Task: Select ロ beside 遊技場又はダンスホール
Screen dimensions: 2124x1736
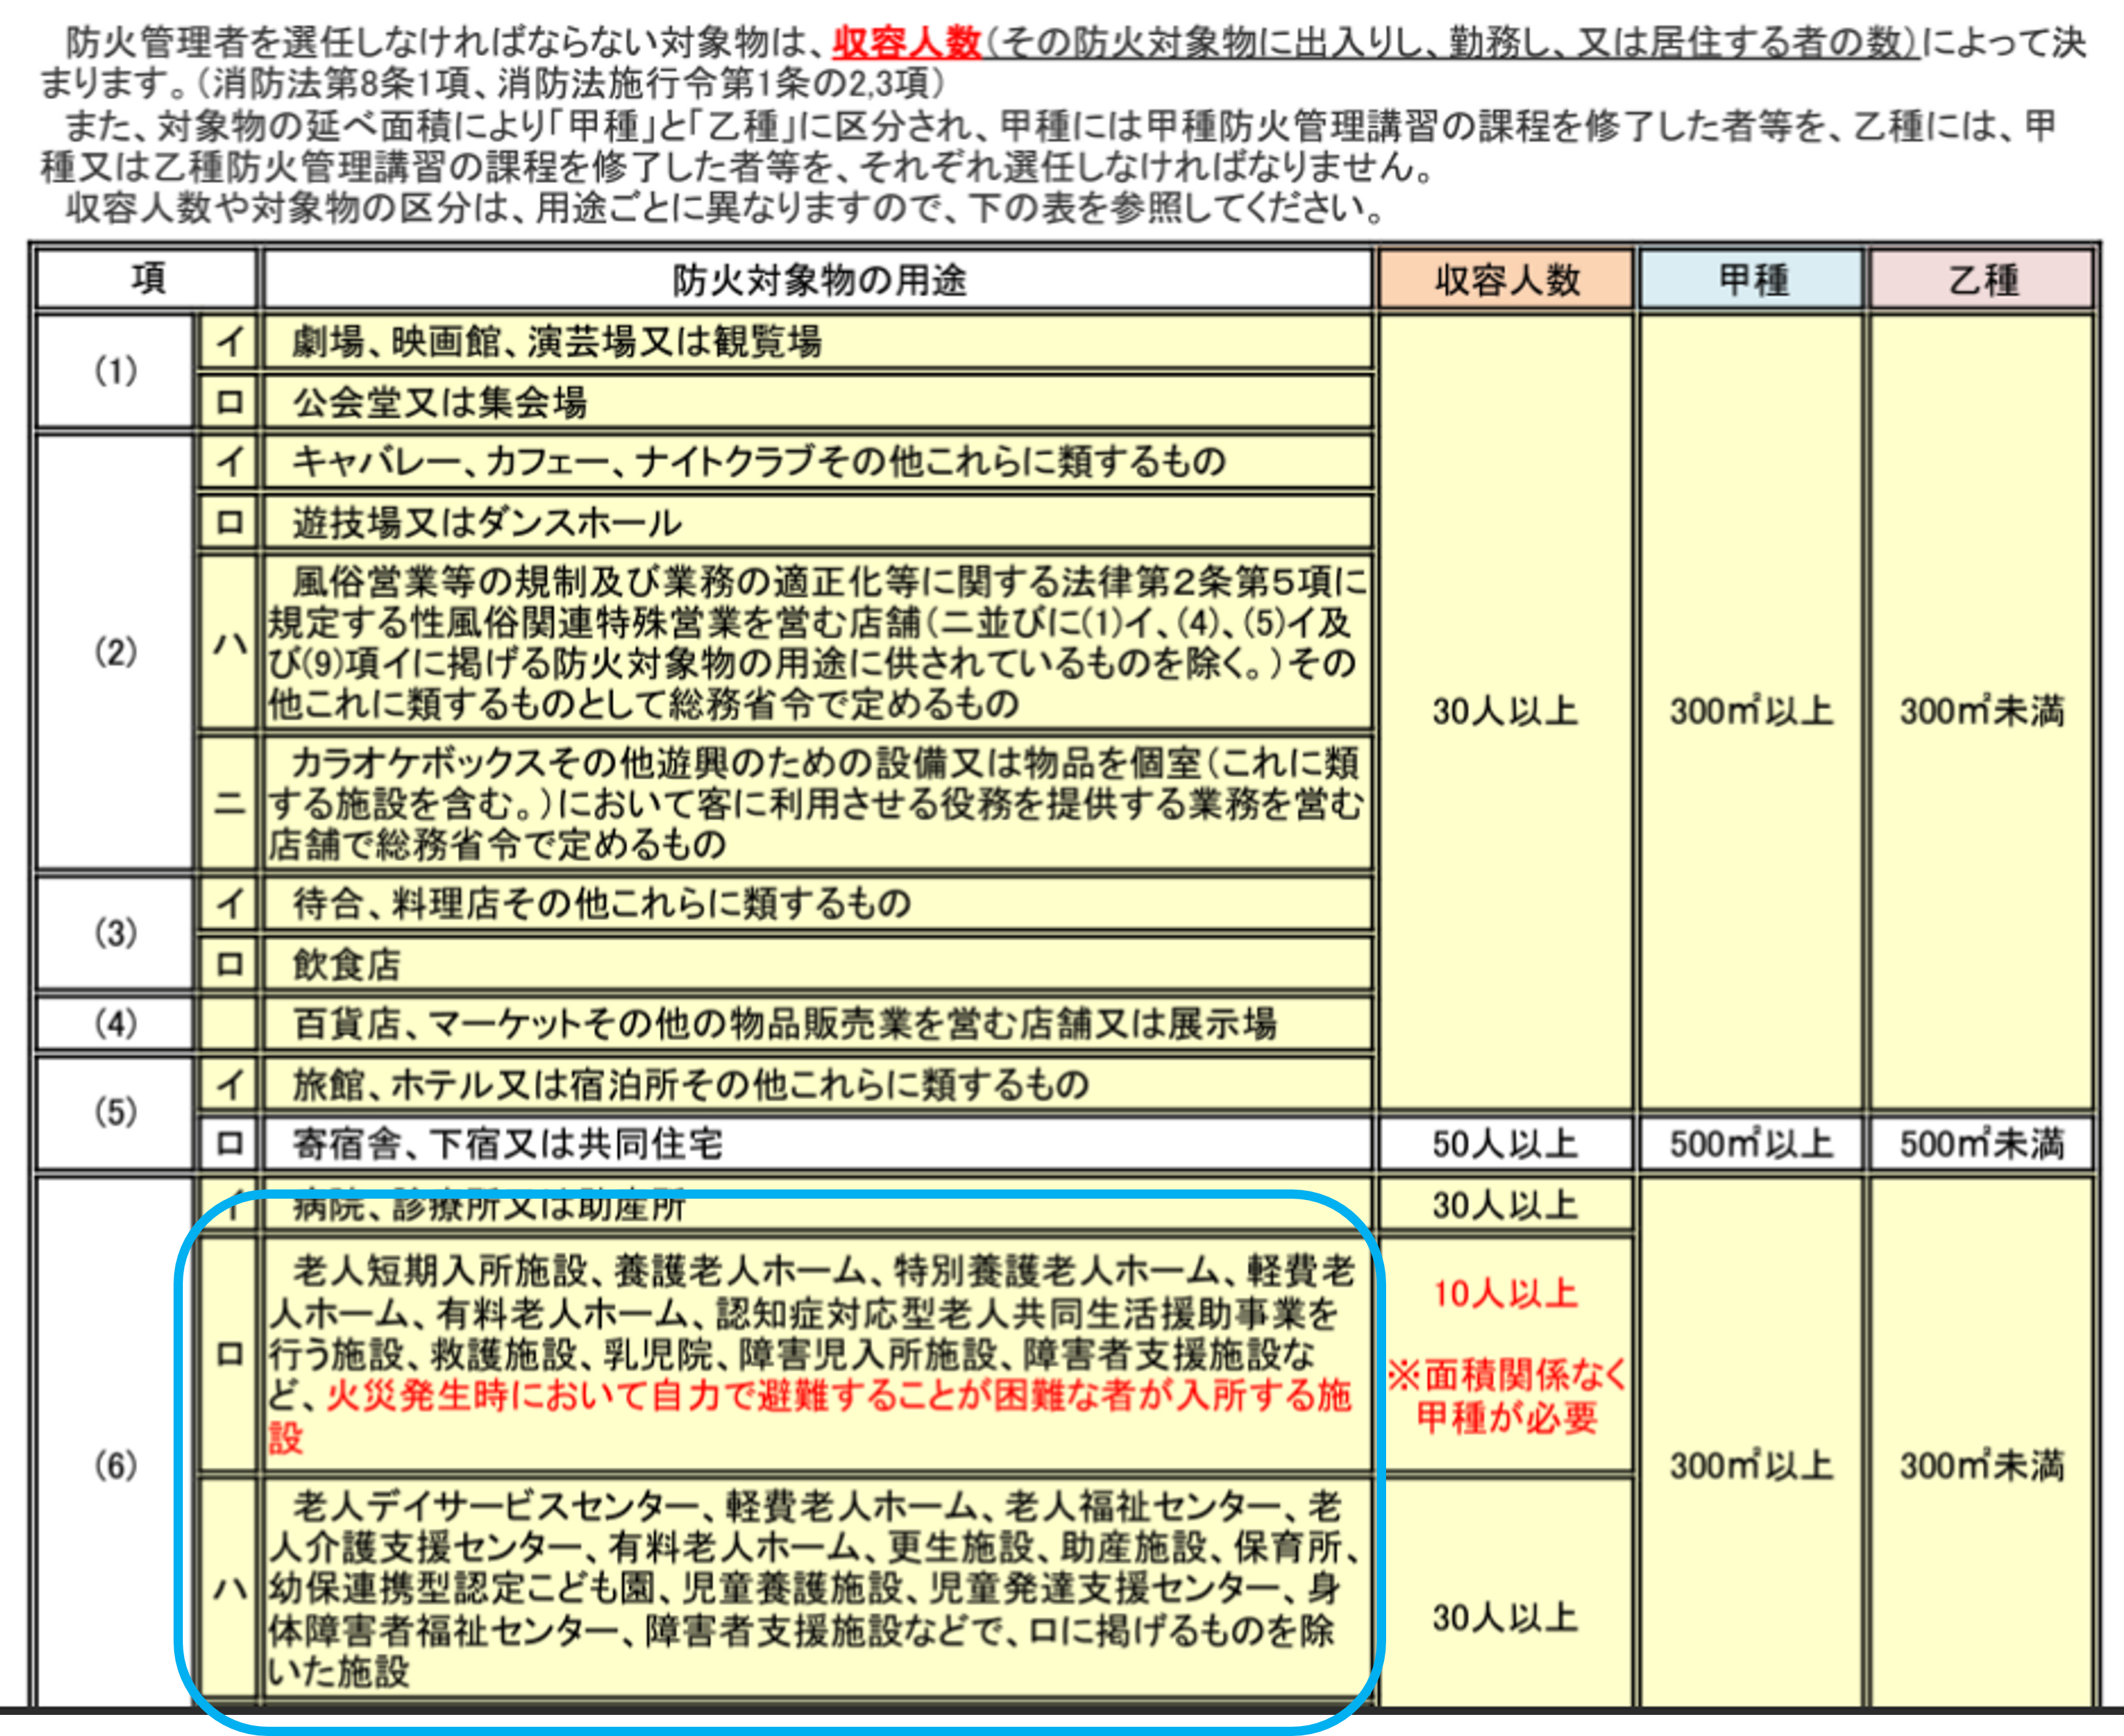Action: 229,522
